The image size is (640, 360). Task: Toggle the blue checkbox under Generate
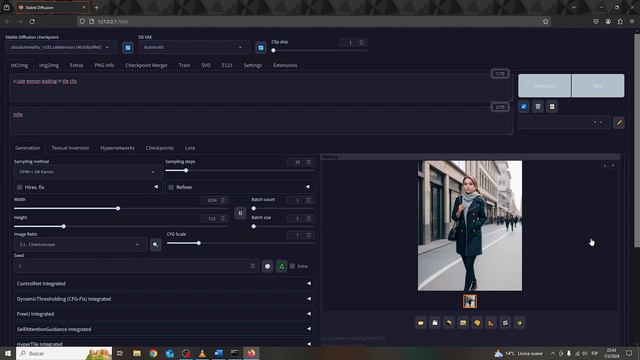524,107
